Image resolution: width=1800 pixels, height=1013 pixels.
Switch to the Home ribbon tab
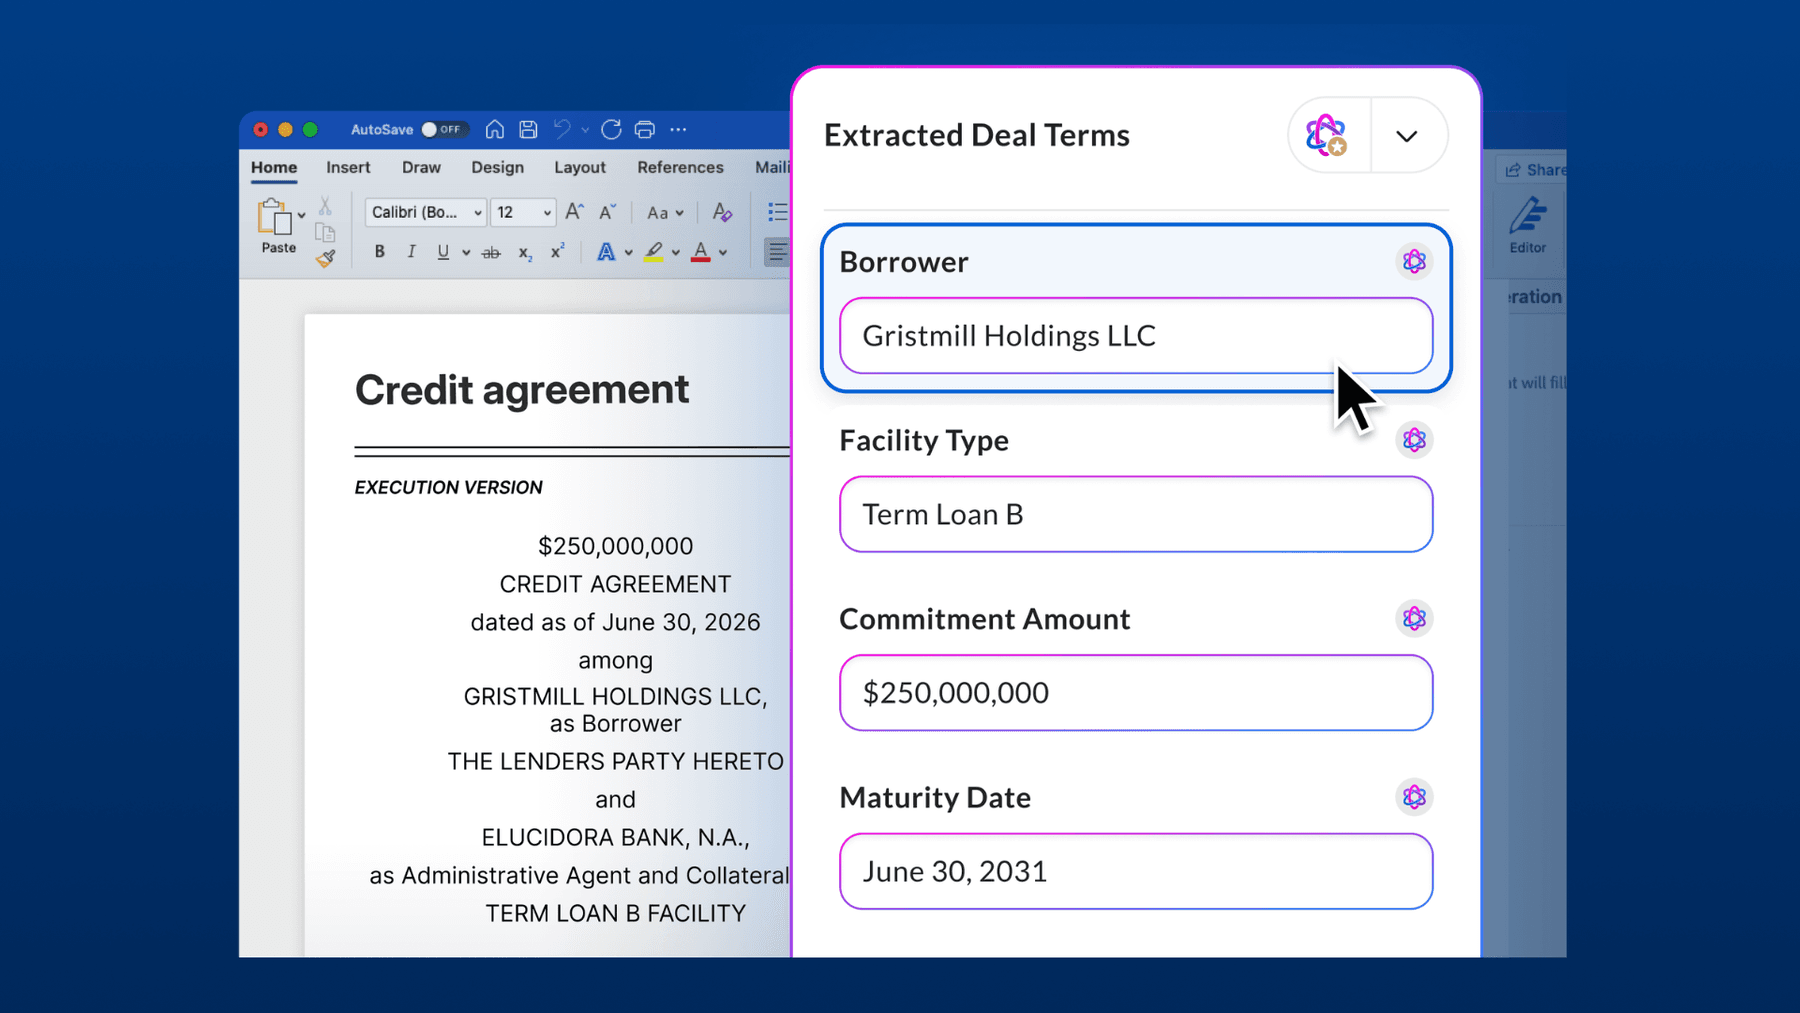click(274, 167)
